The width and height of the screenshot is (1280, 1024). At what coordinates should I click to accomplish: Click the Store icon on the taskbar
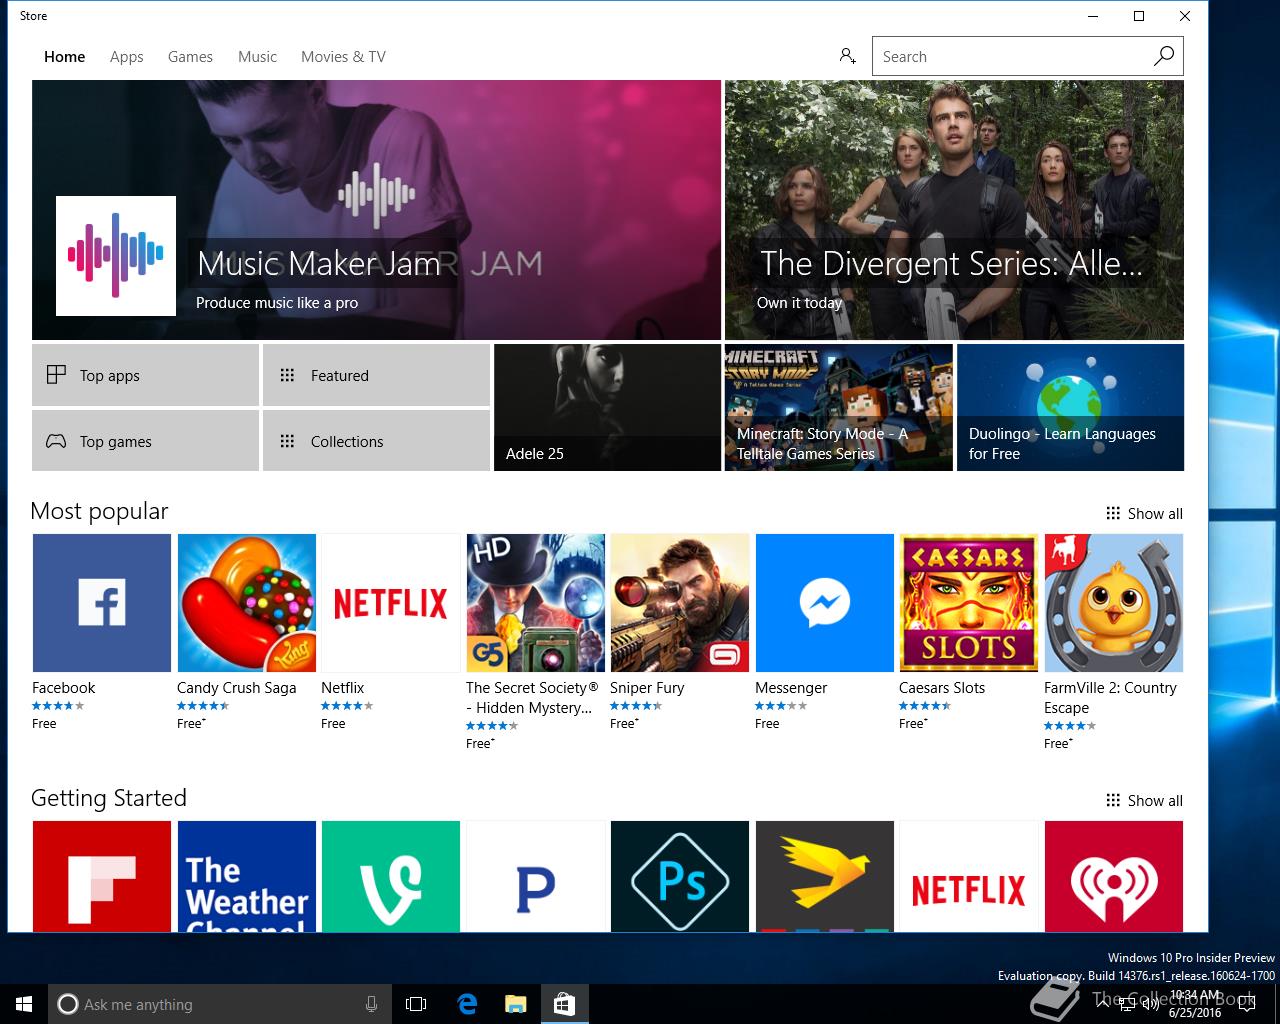(564, 1004)
